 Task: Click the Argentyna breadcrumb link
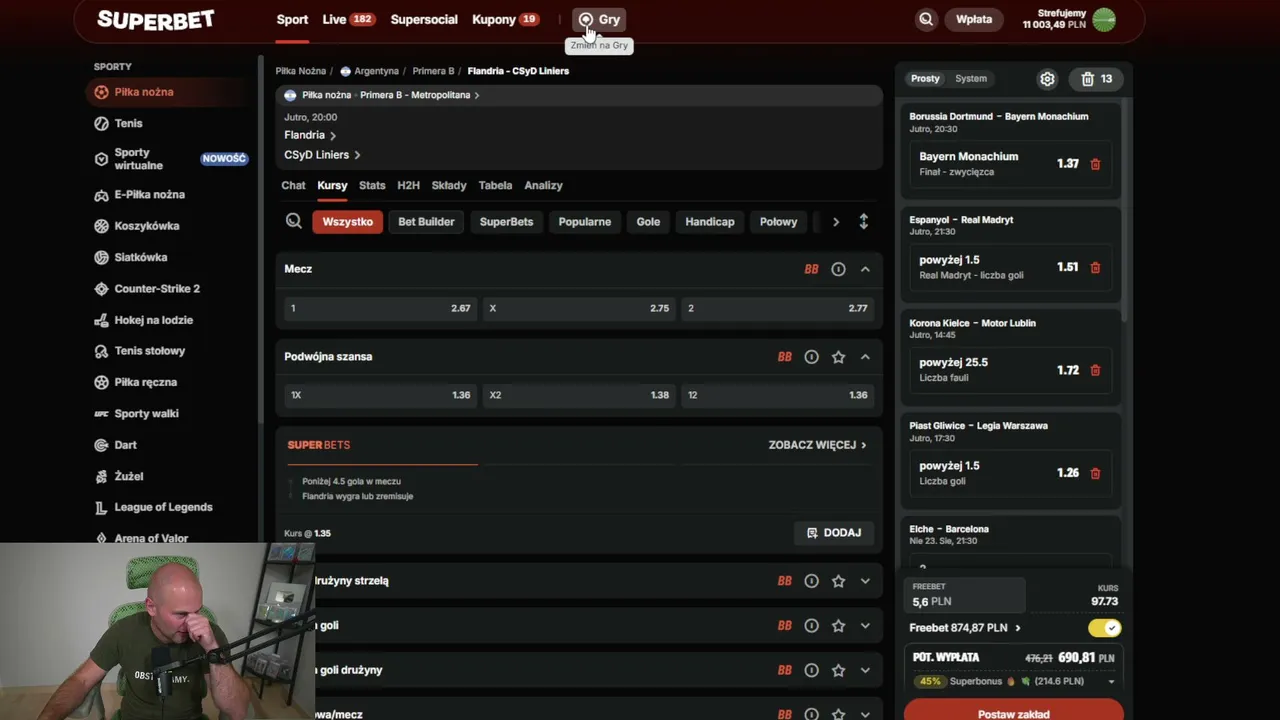pyautogui.click(x=376, y=71)
